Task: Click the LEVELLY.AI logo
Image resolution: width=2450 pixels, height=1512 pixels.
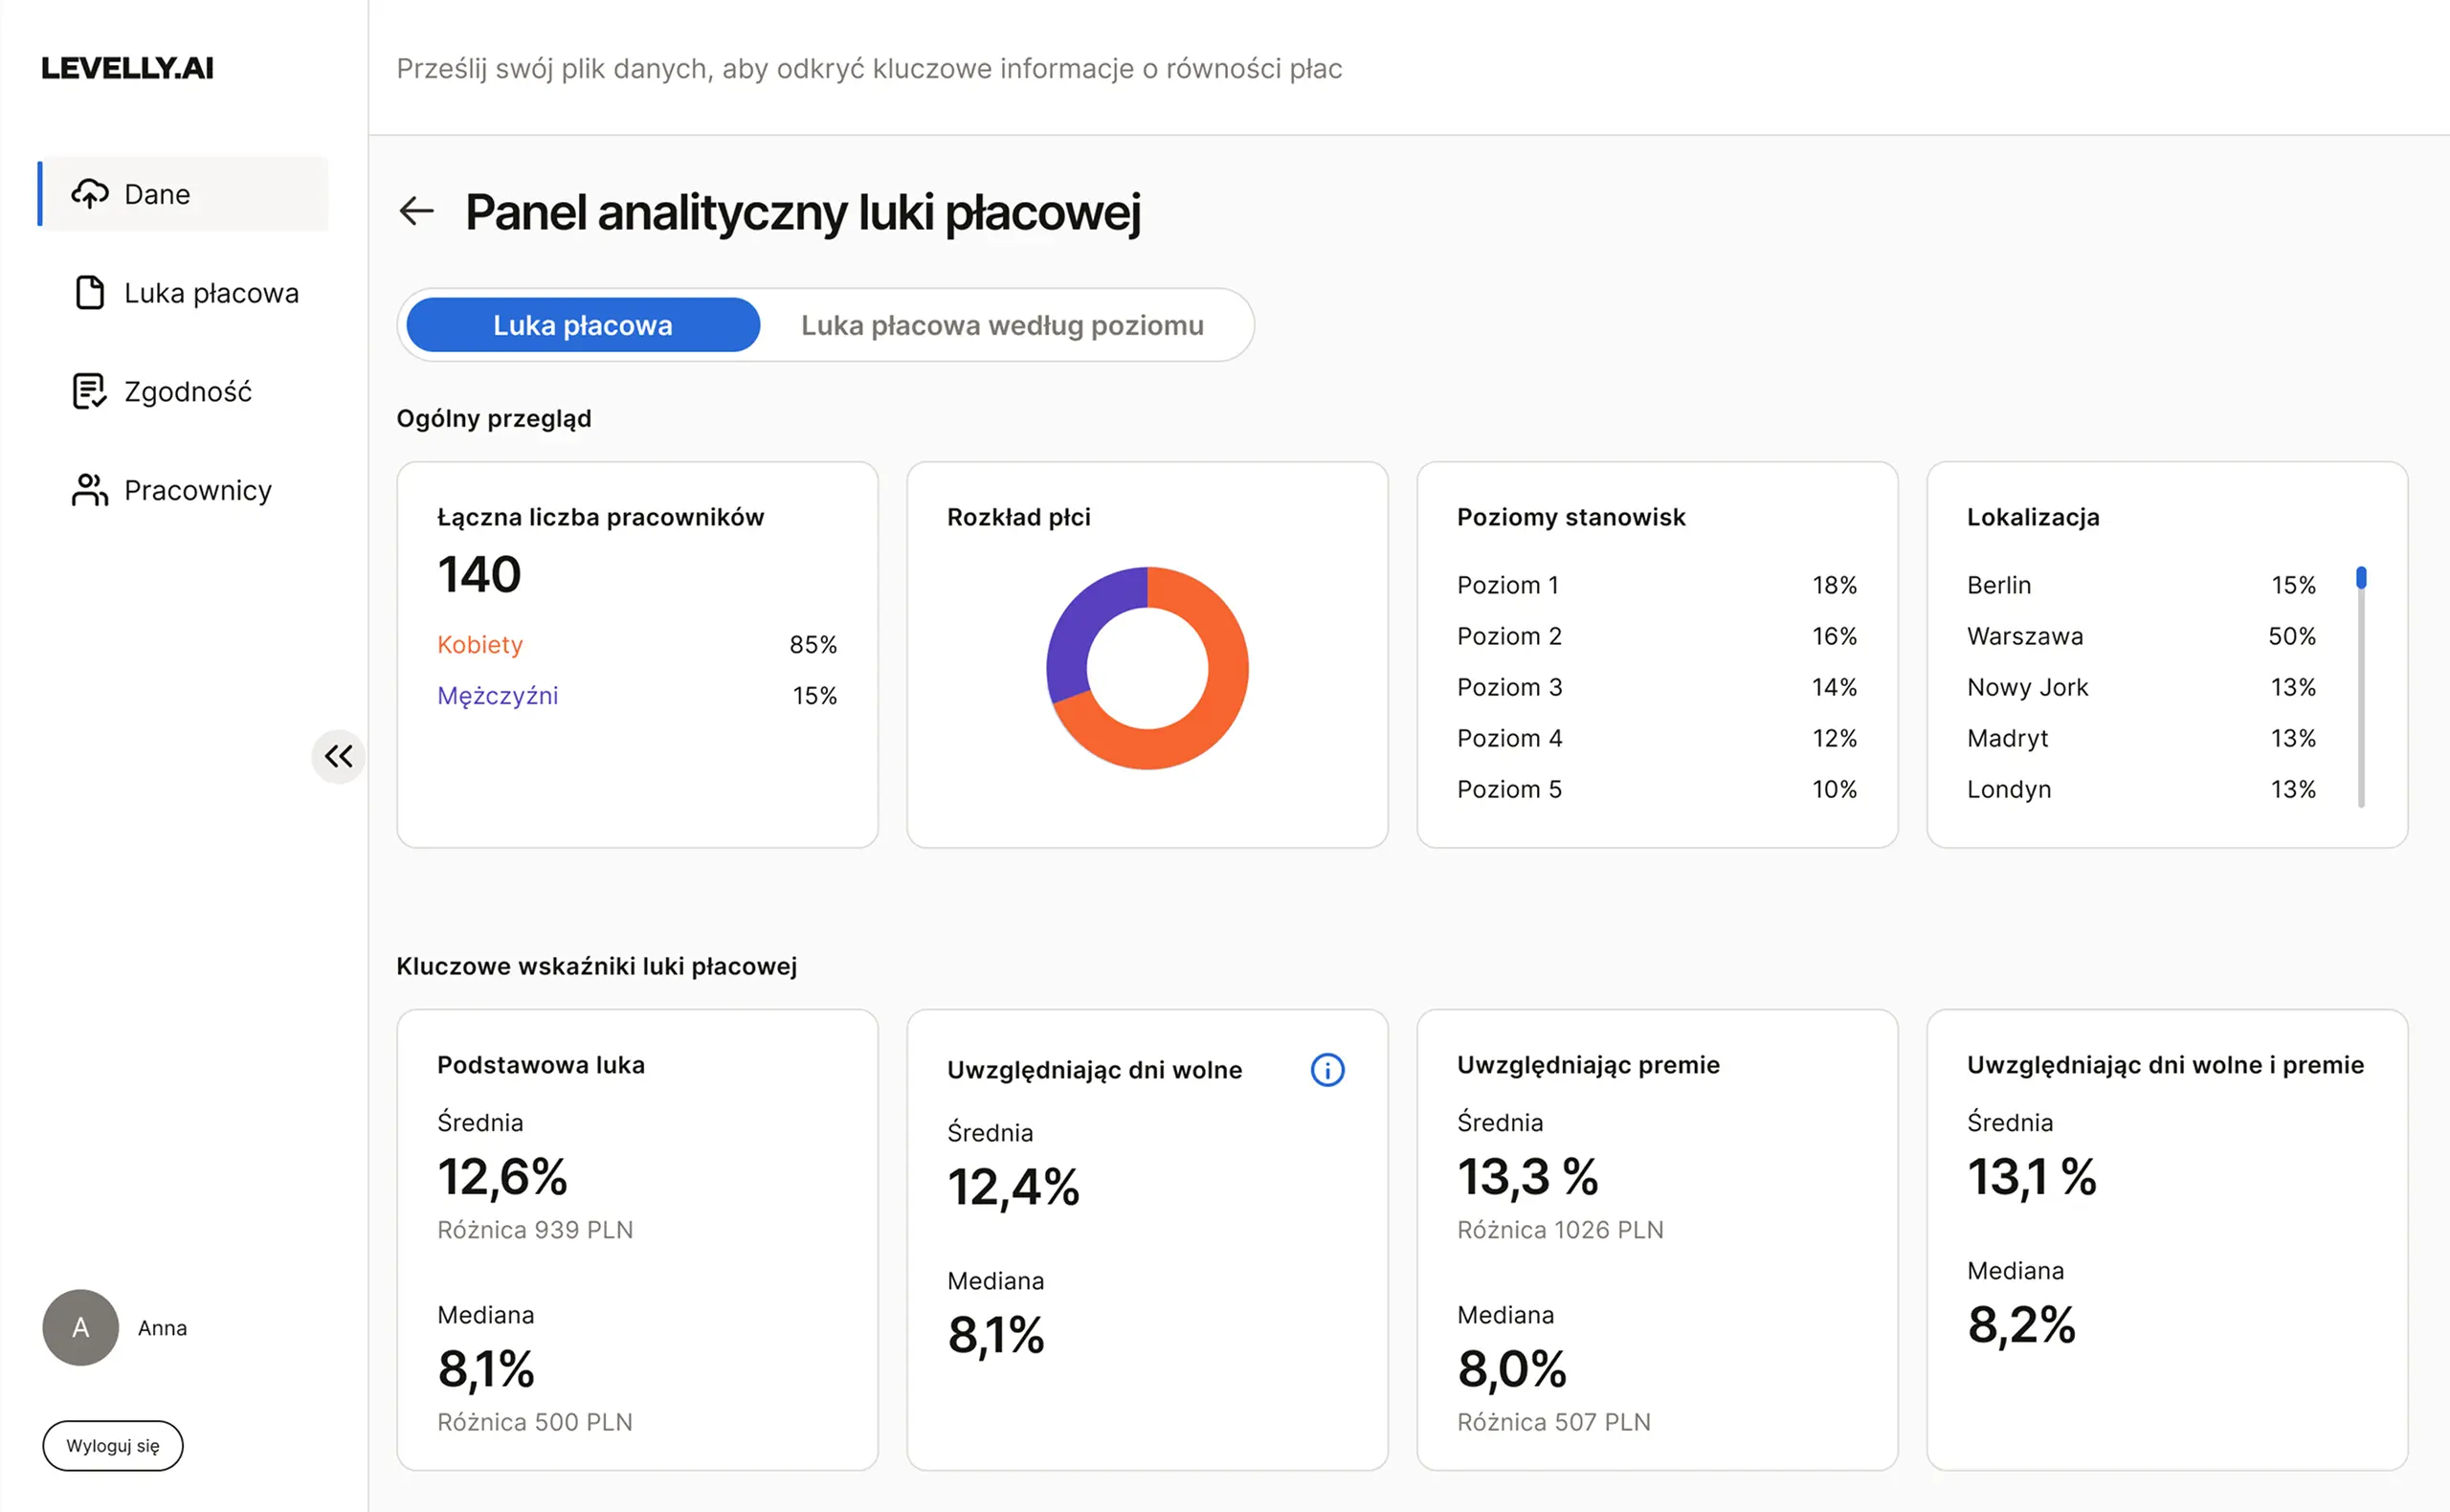Action: pyautogui.click(x=127, y=68)
